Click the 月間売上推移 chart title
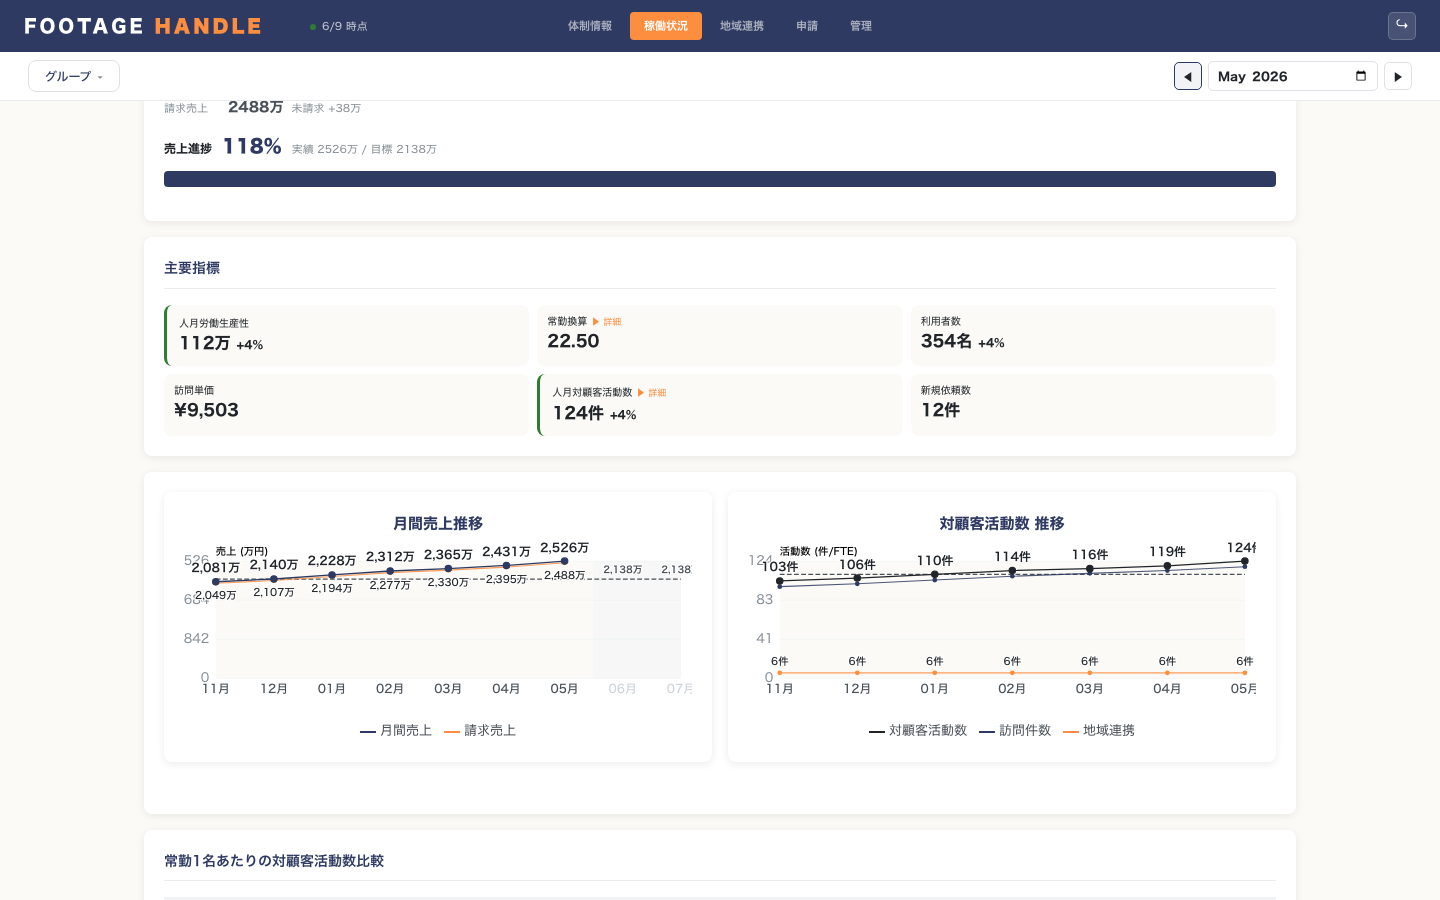 [438, 523]
